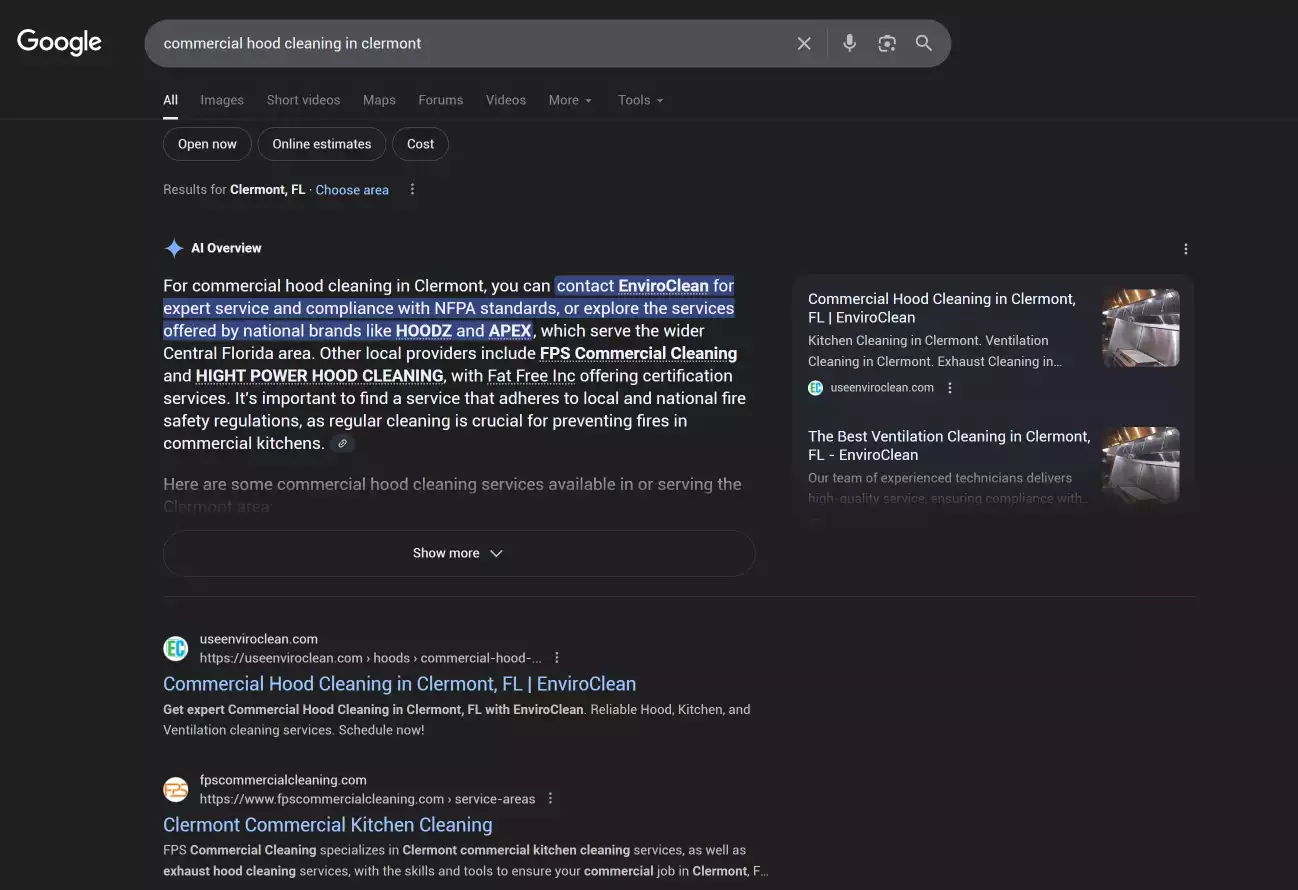Click the link chip icon after paragraph
This screenshot has width=1298, height=890.
[x=343, y=443]
